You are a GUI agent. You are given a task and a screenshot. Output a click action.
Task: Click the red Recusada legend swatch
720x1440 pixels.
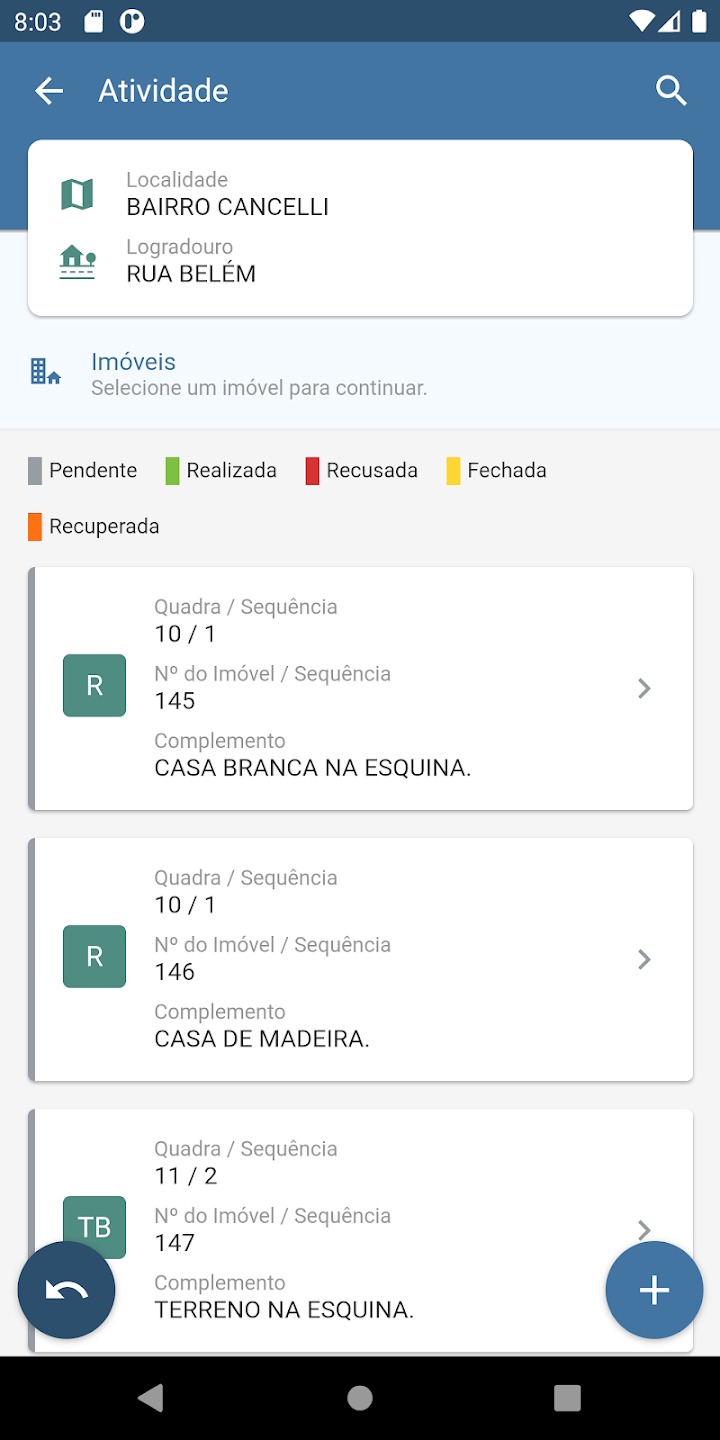pos(312,471)
